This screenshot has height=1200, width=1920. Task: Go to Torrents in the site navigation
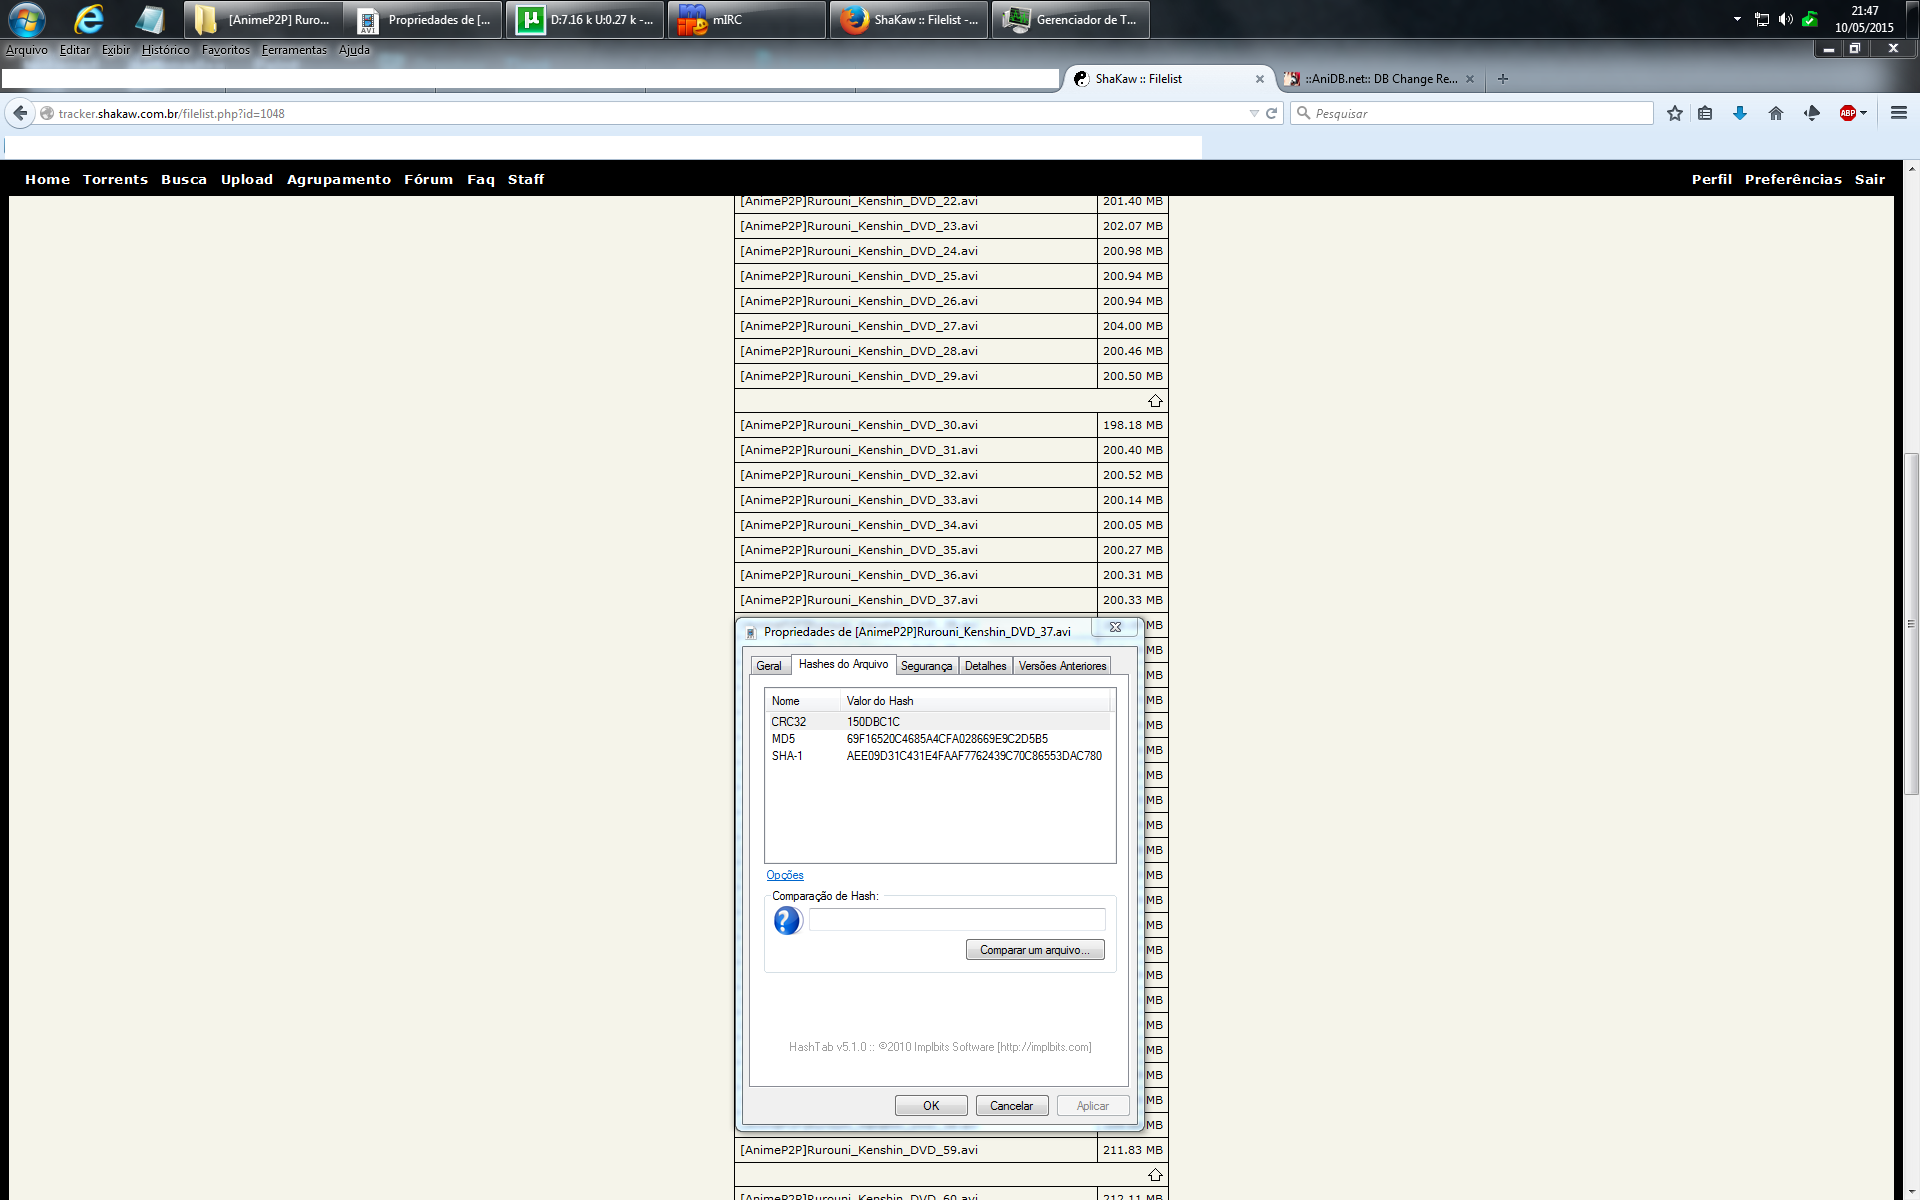(x=115, y=180)
